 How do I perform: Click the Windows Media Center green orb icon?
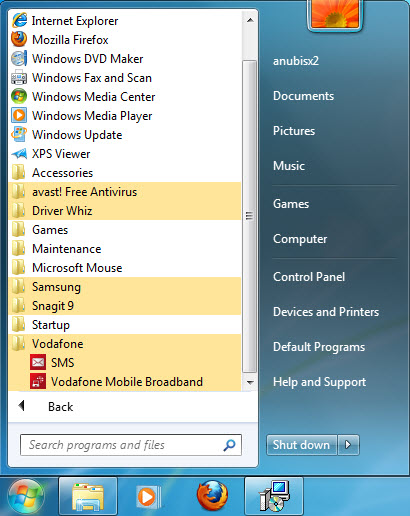(19, 97)
